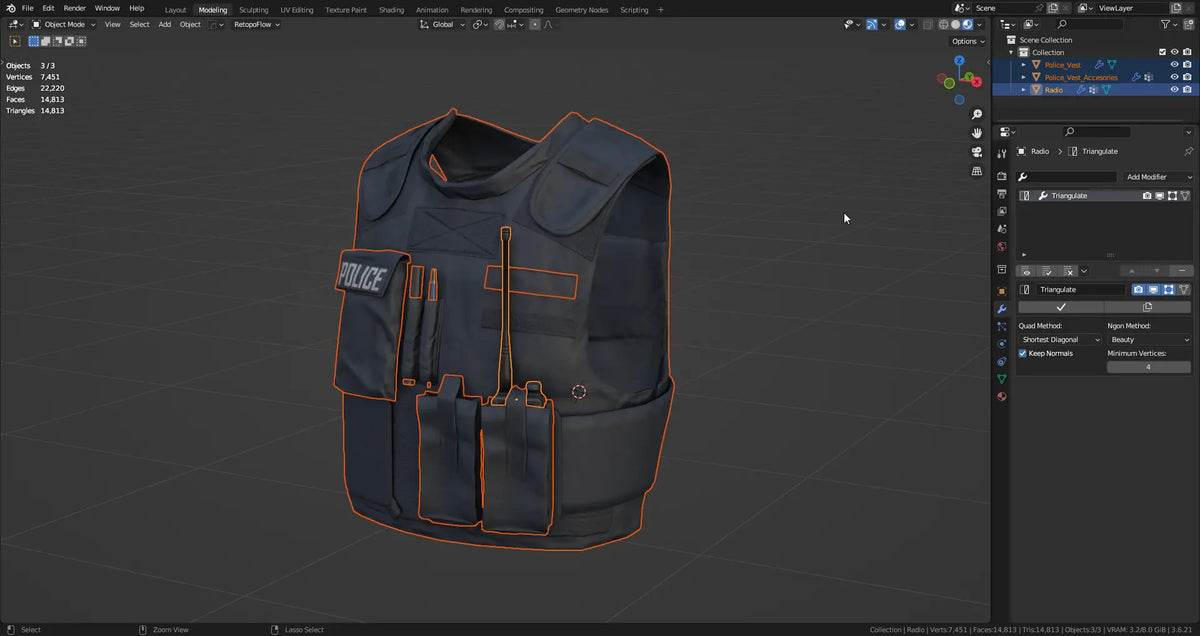
Task: Expand the Radio tree item
Action: tap(1023, 89)
